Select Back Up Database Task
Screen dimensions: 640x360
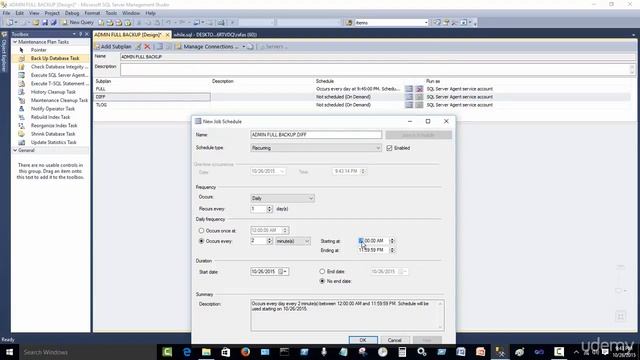[55, 58]
